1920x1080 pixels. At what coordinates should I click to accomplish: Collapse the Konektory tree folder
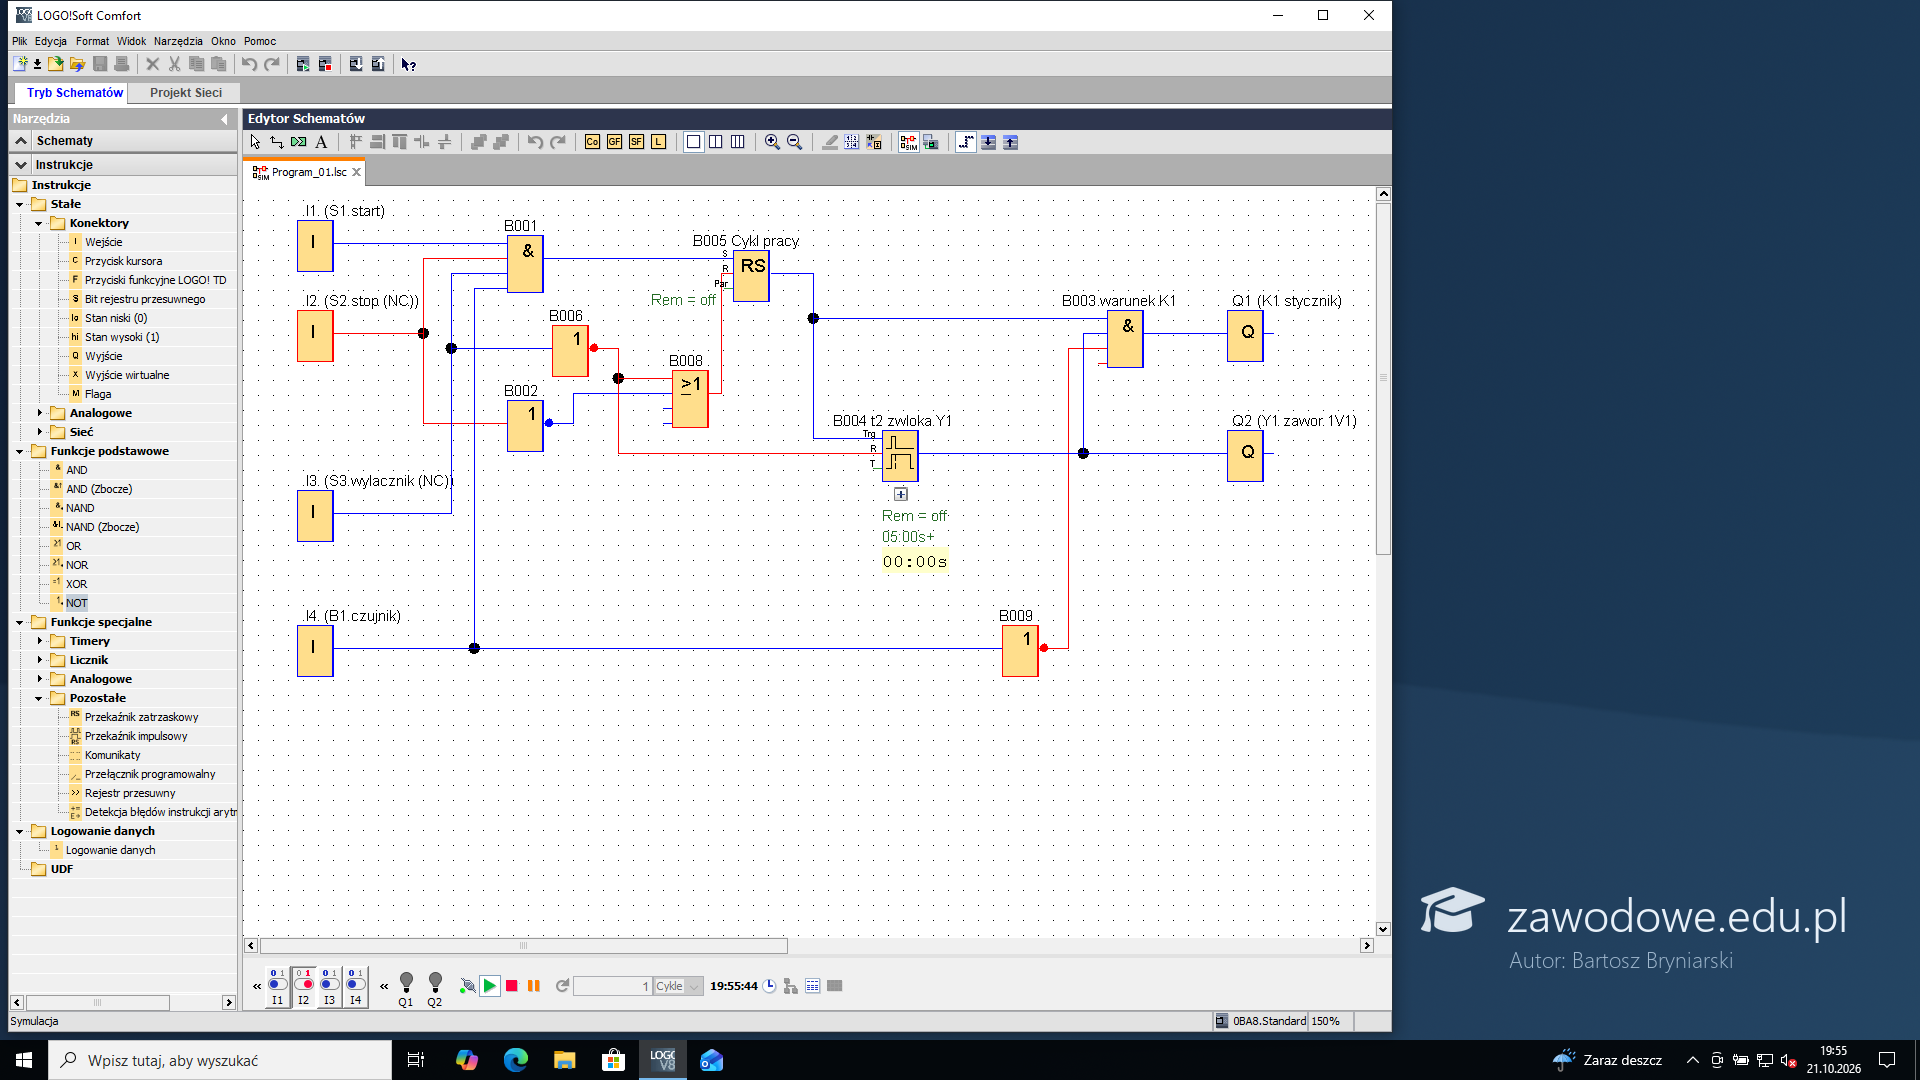(x=40, y=223)
